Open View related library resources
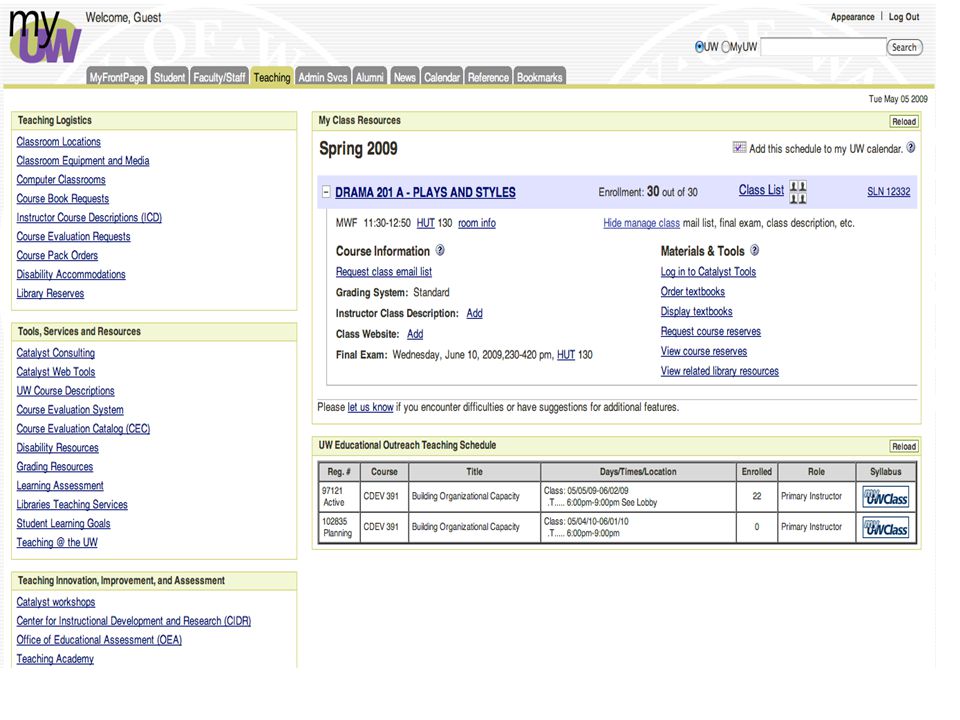This screenshot has width=960, height=720. click(719, 371)
